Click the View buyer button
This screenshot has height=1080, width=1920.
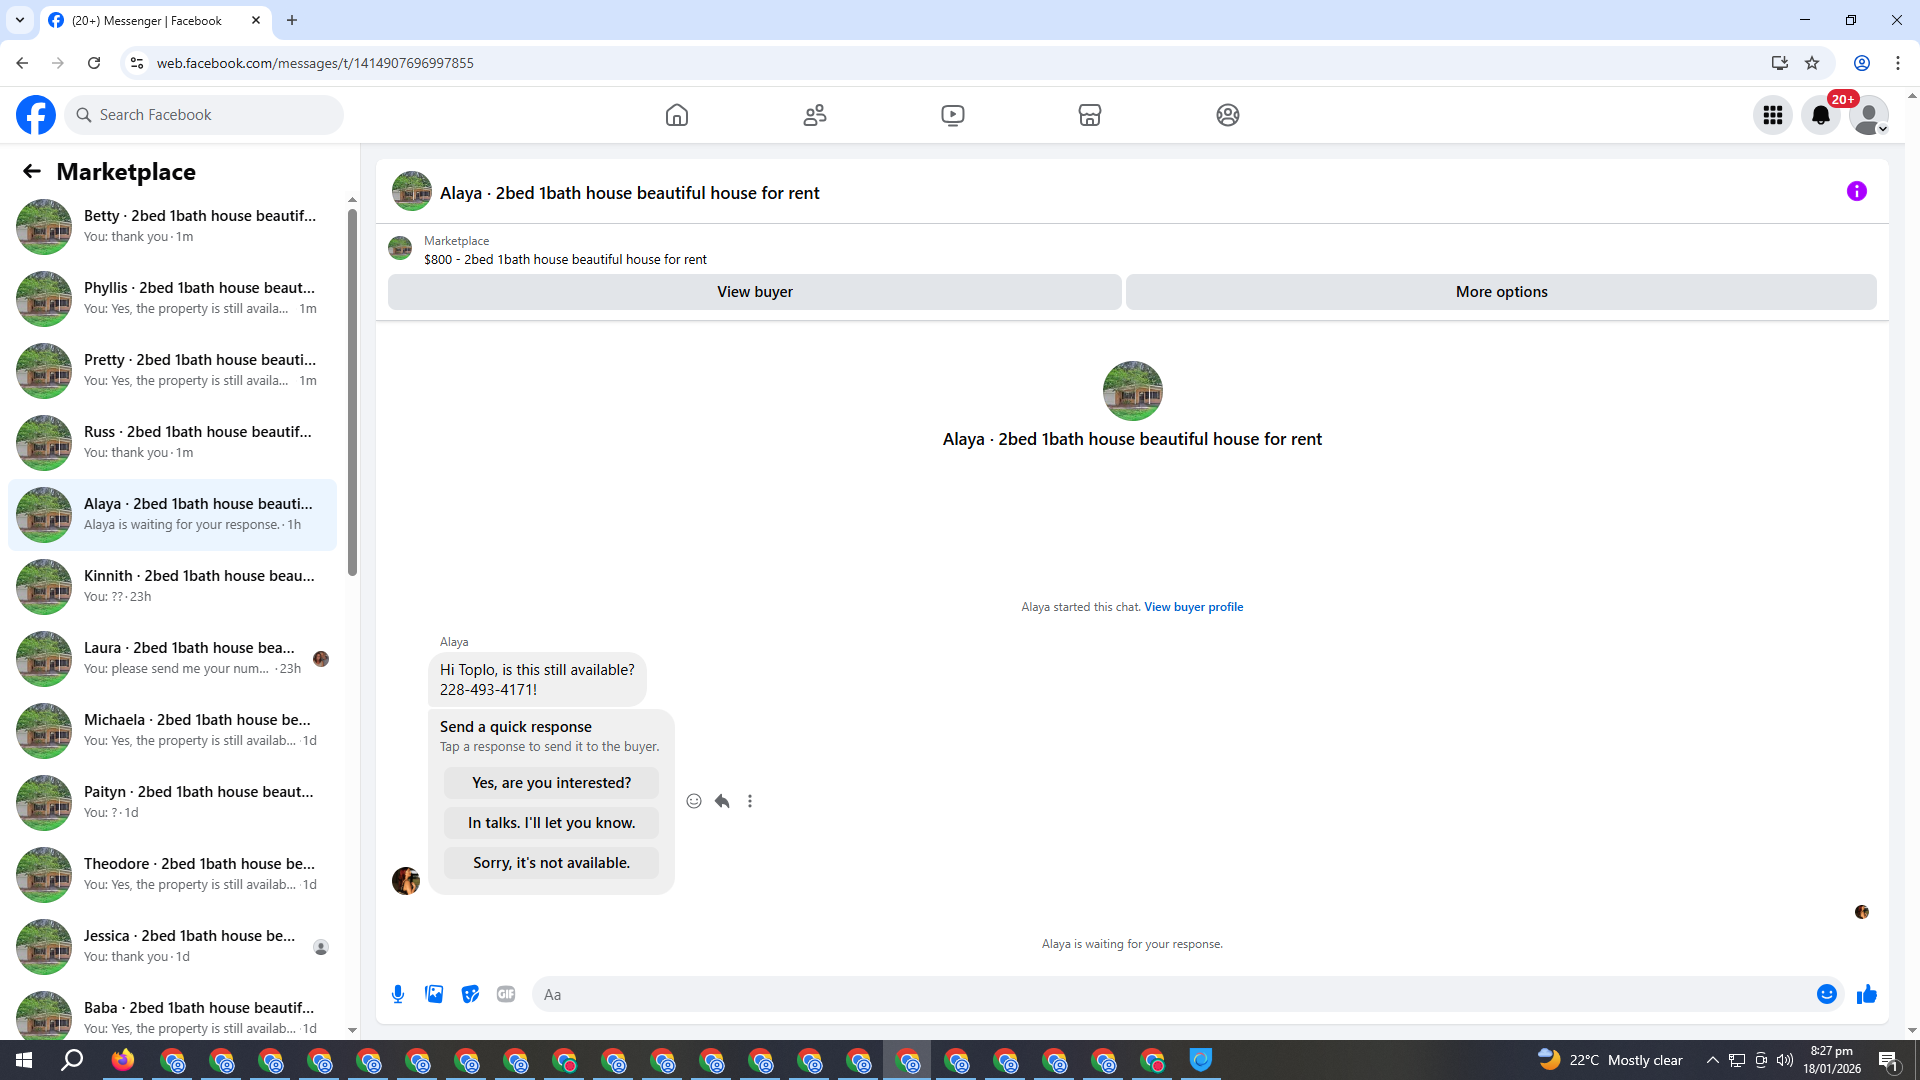[754, 292]
